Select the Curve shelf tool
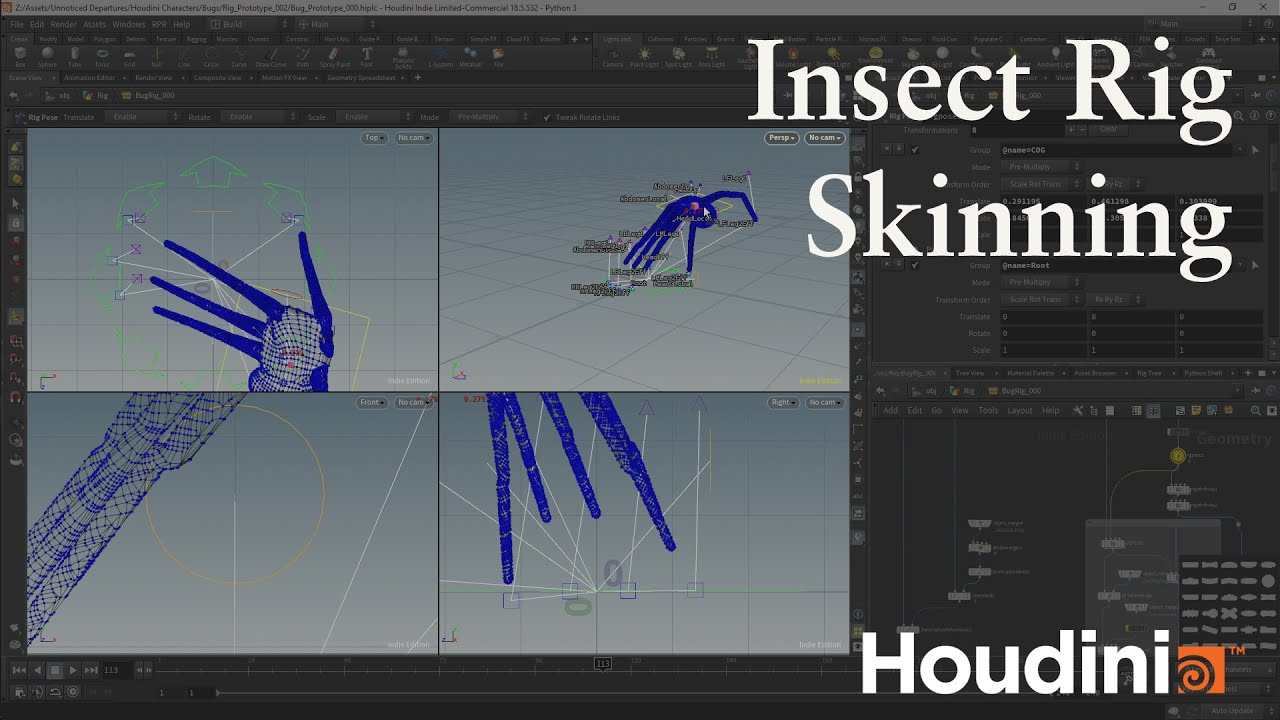1280x720 pixels. point(238,56)
